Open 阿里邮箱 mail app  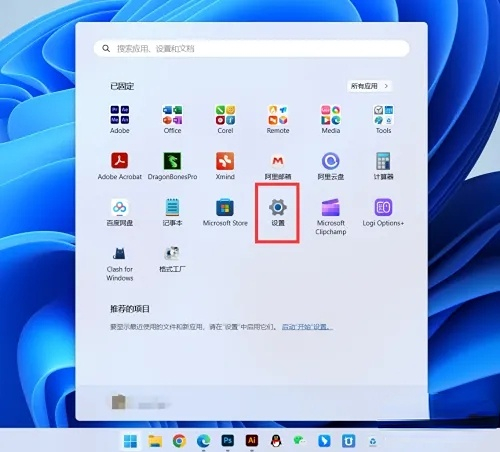278,166
